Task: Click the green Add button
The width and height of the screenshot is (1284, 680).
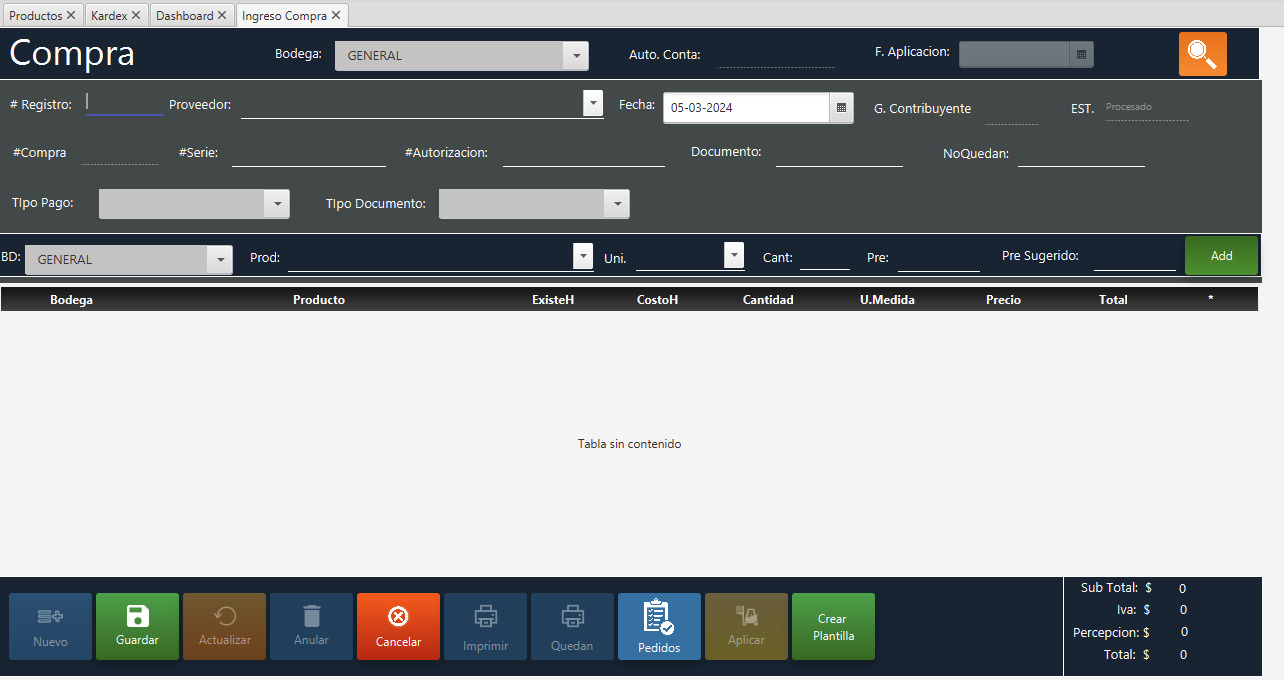Action: pyautogui.click(x=1221, y=256)
